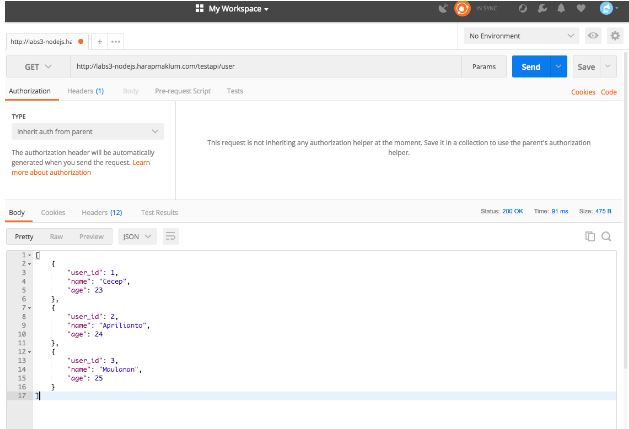Click the heart icon in header
This screenshot has height=429, width=629.
click(580, 9)
